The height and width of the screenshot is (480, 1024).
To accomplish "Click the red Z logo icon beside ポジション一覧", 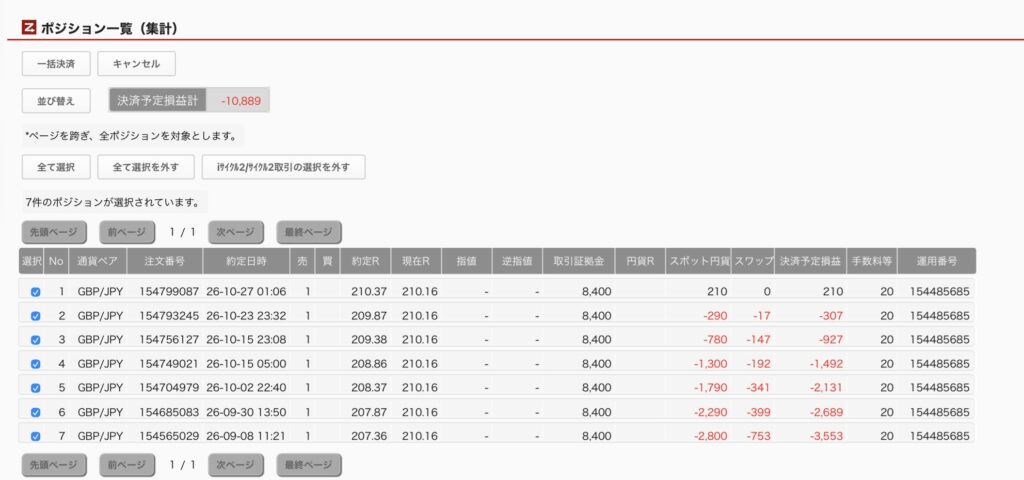I will click(x=29, y=28).
